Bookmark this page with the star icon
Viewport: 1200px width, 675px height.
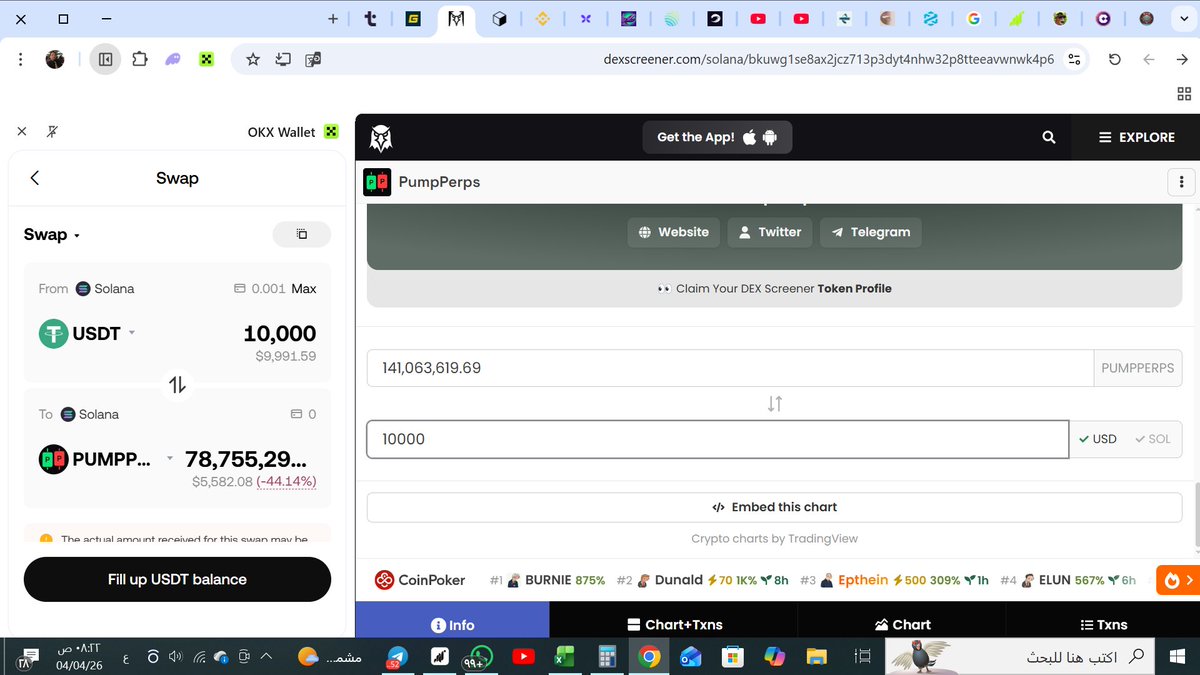(253, 60)
